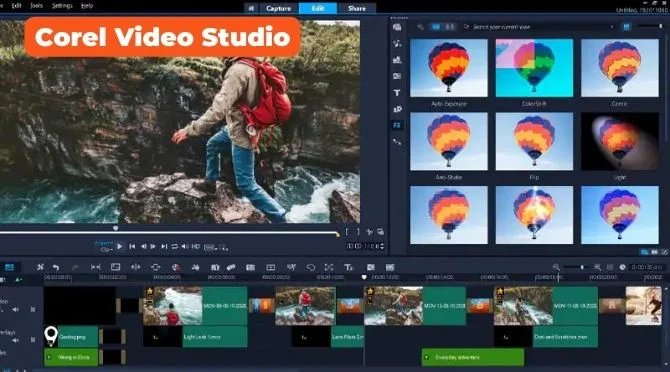This screenshot has width=670, height=372.
Task: Open the Edit menu in menu bar
Action: 17,6
